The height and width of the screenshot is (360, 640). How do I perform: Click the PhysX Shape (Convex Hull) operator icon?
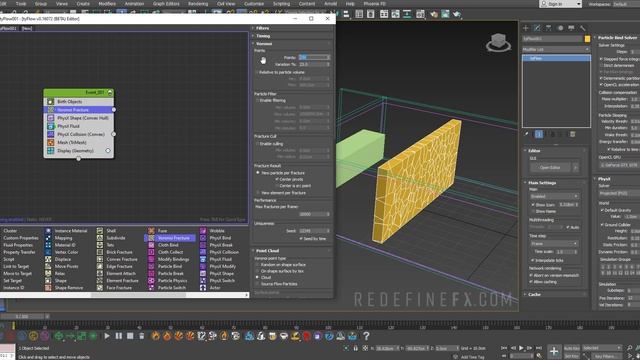point(51,118)
